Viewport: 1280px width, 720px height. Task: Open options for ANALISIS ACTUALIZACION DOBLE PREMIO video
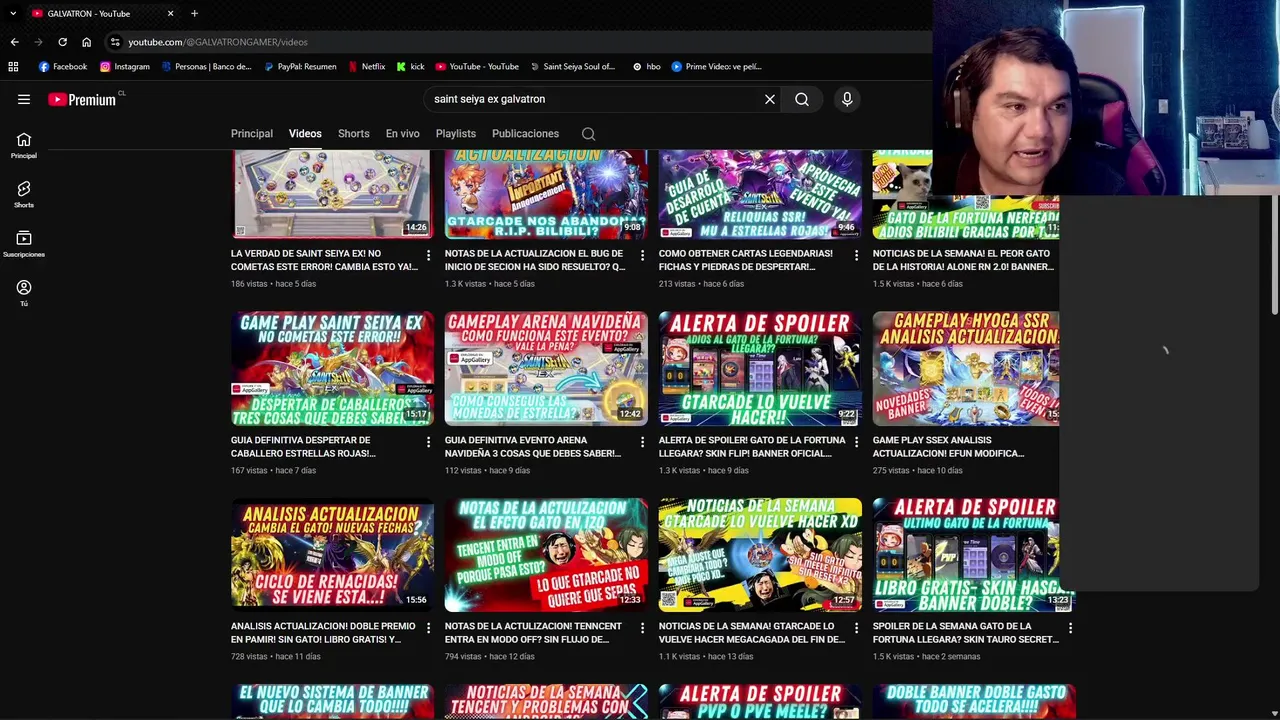(428, 628)
